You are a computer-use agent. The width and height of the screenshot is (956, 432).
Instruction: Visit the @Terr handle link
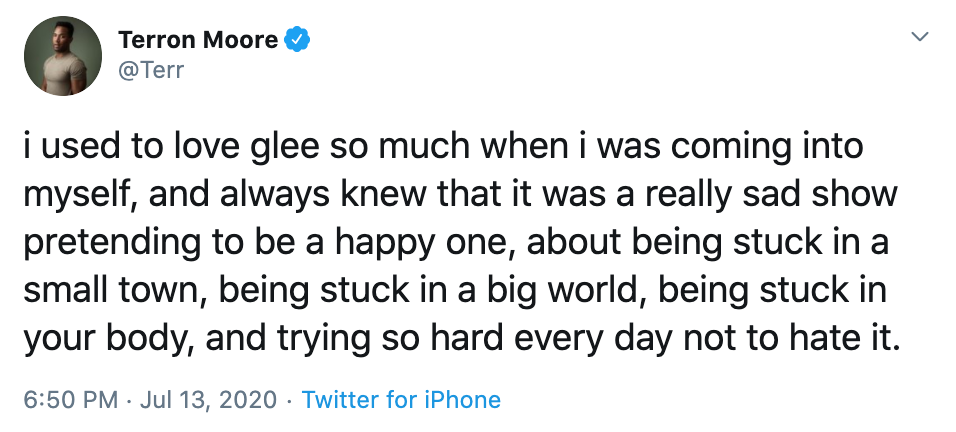coord(151,71)
